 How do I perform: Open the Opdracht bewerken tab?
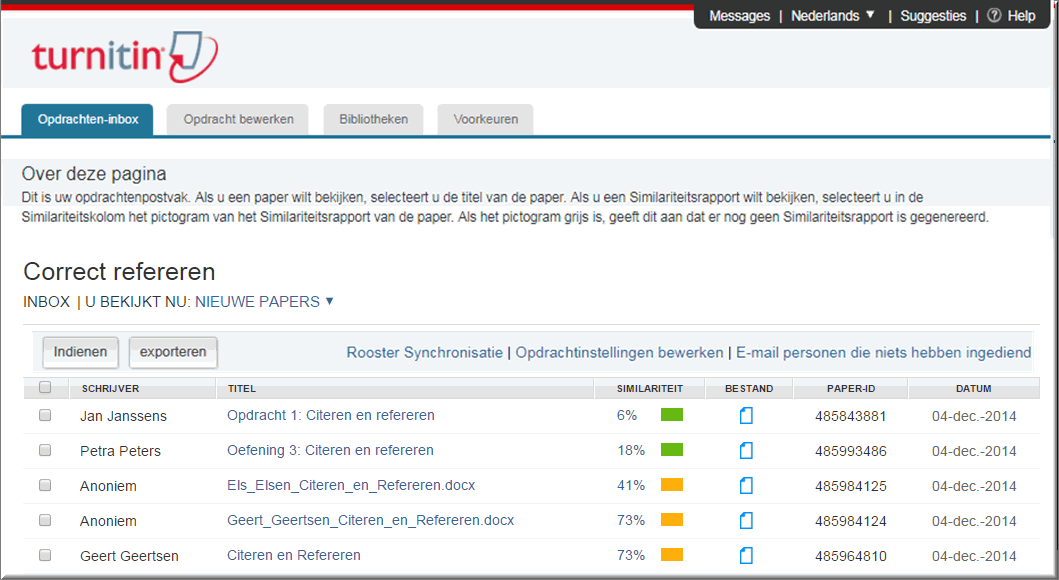click(x=238, y=120)
